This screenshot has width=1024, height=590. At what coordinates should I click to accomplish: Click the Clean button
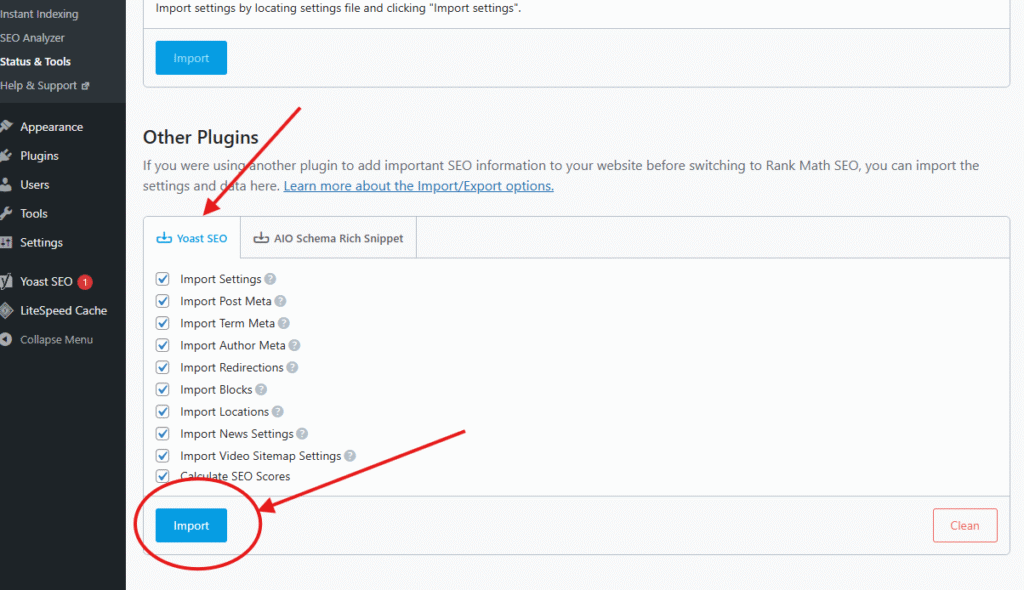965,525
